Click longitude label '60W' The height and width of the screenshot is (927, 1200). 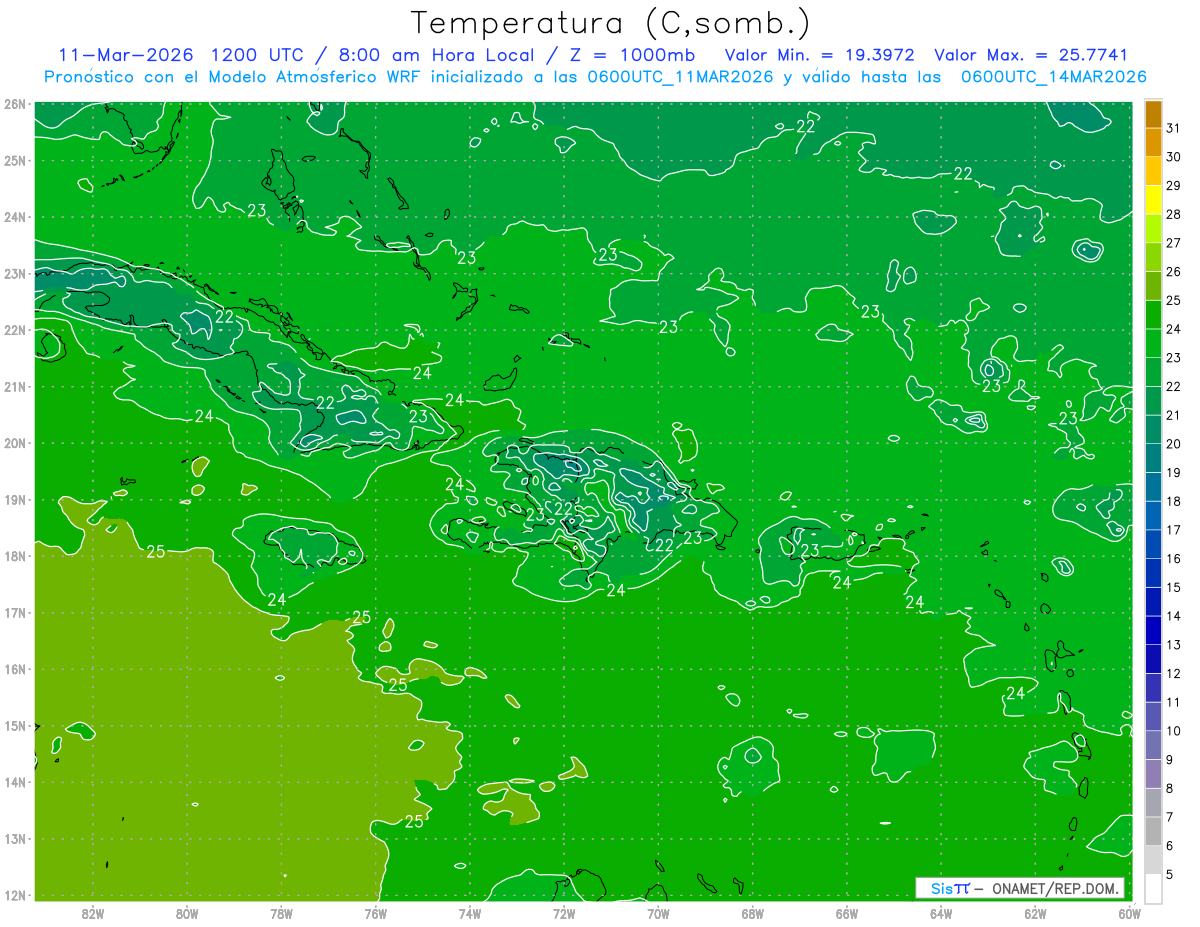pyautogui.click(x=1130, y=913)
